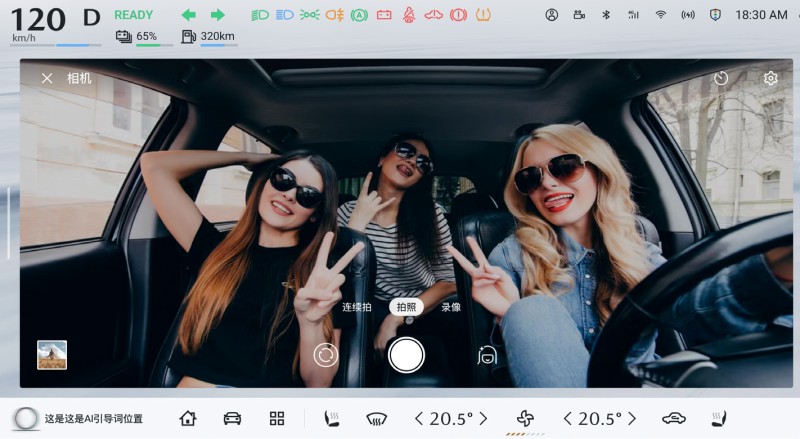Click the orange rear fog light indicator
Viewport: 800px width, 439px height.
(334, 15)
